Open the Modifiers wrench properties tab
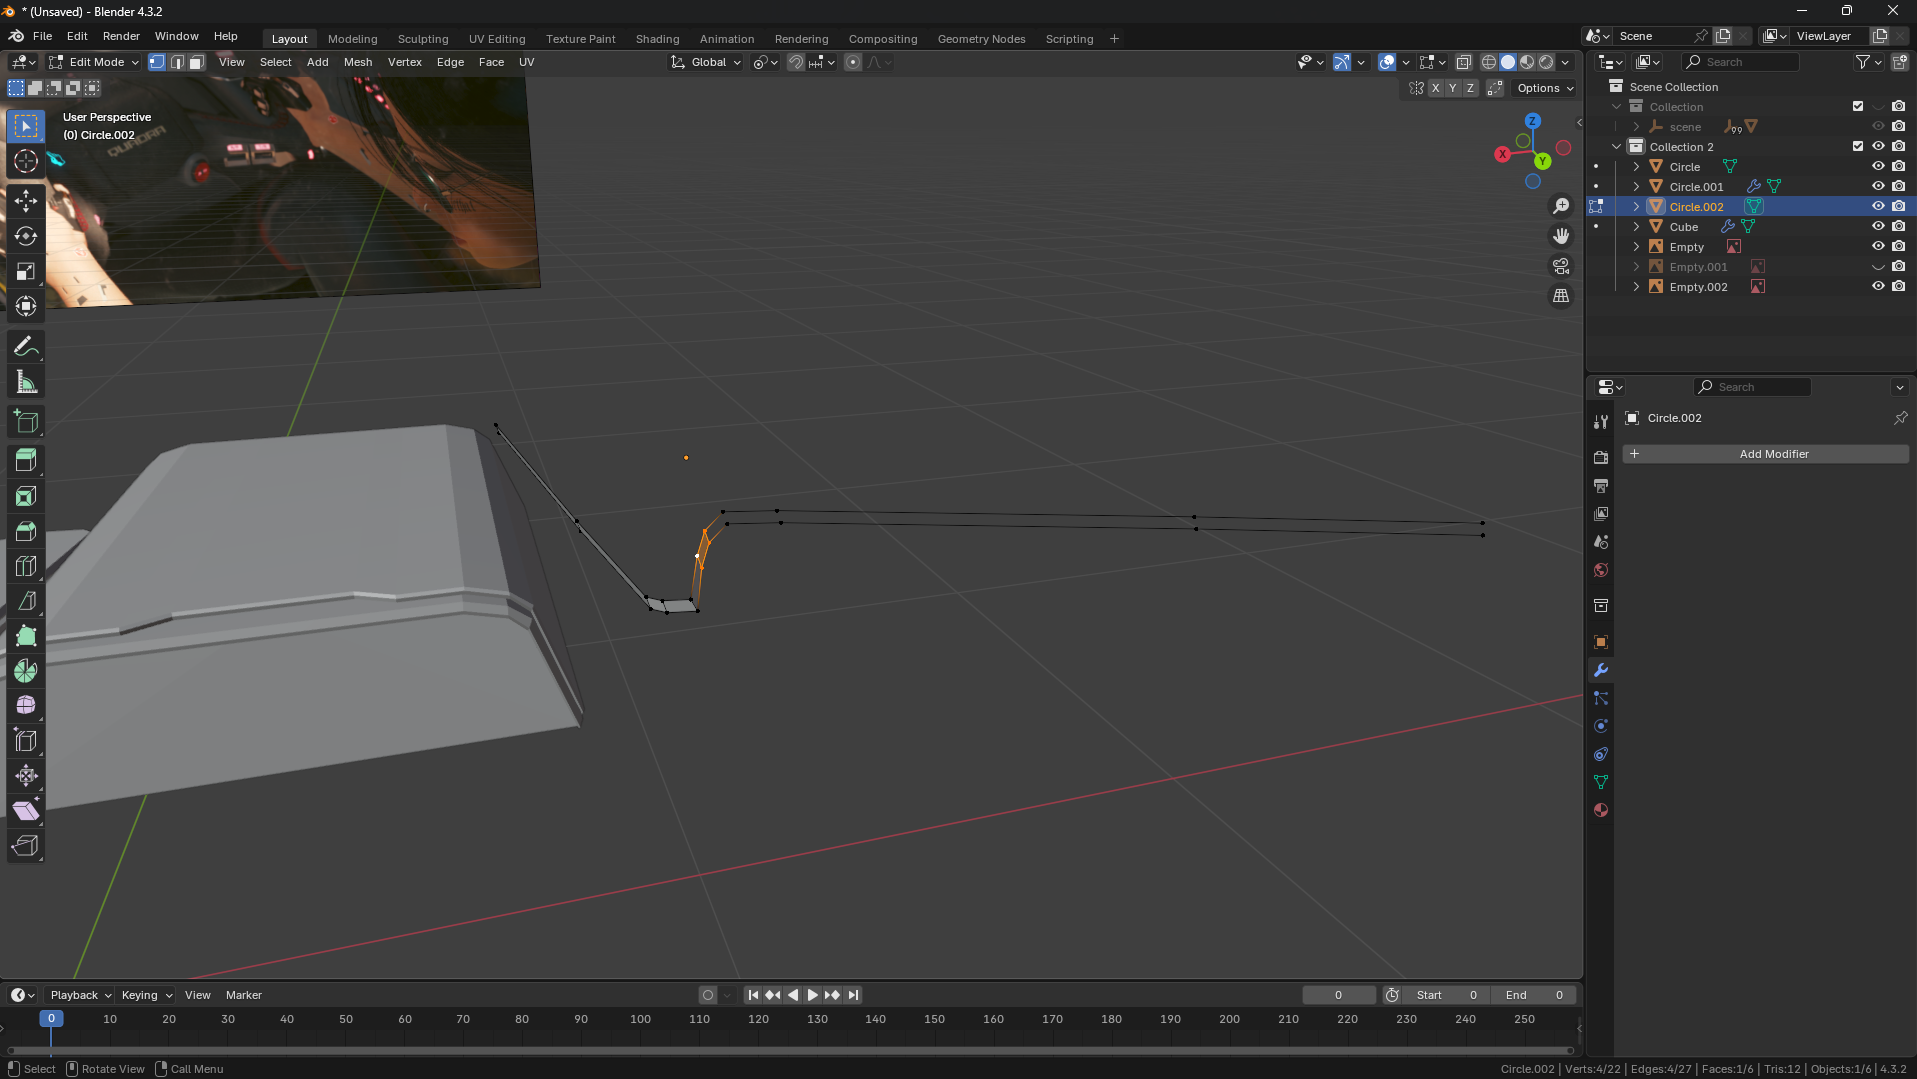Screen dimensions: 1917x1079 pos(1601,670)
